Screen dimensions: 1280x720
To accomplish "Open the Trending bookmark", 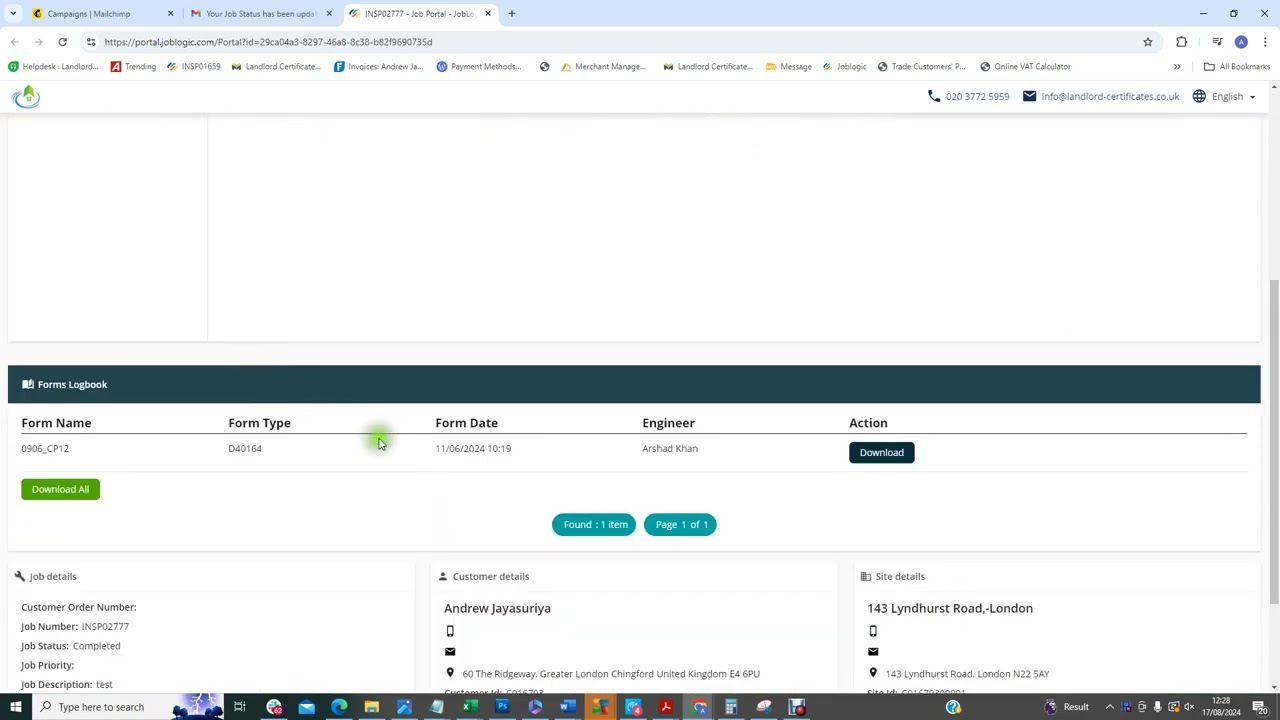I will click(x=133, y=66).
